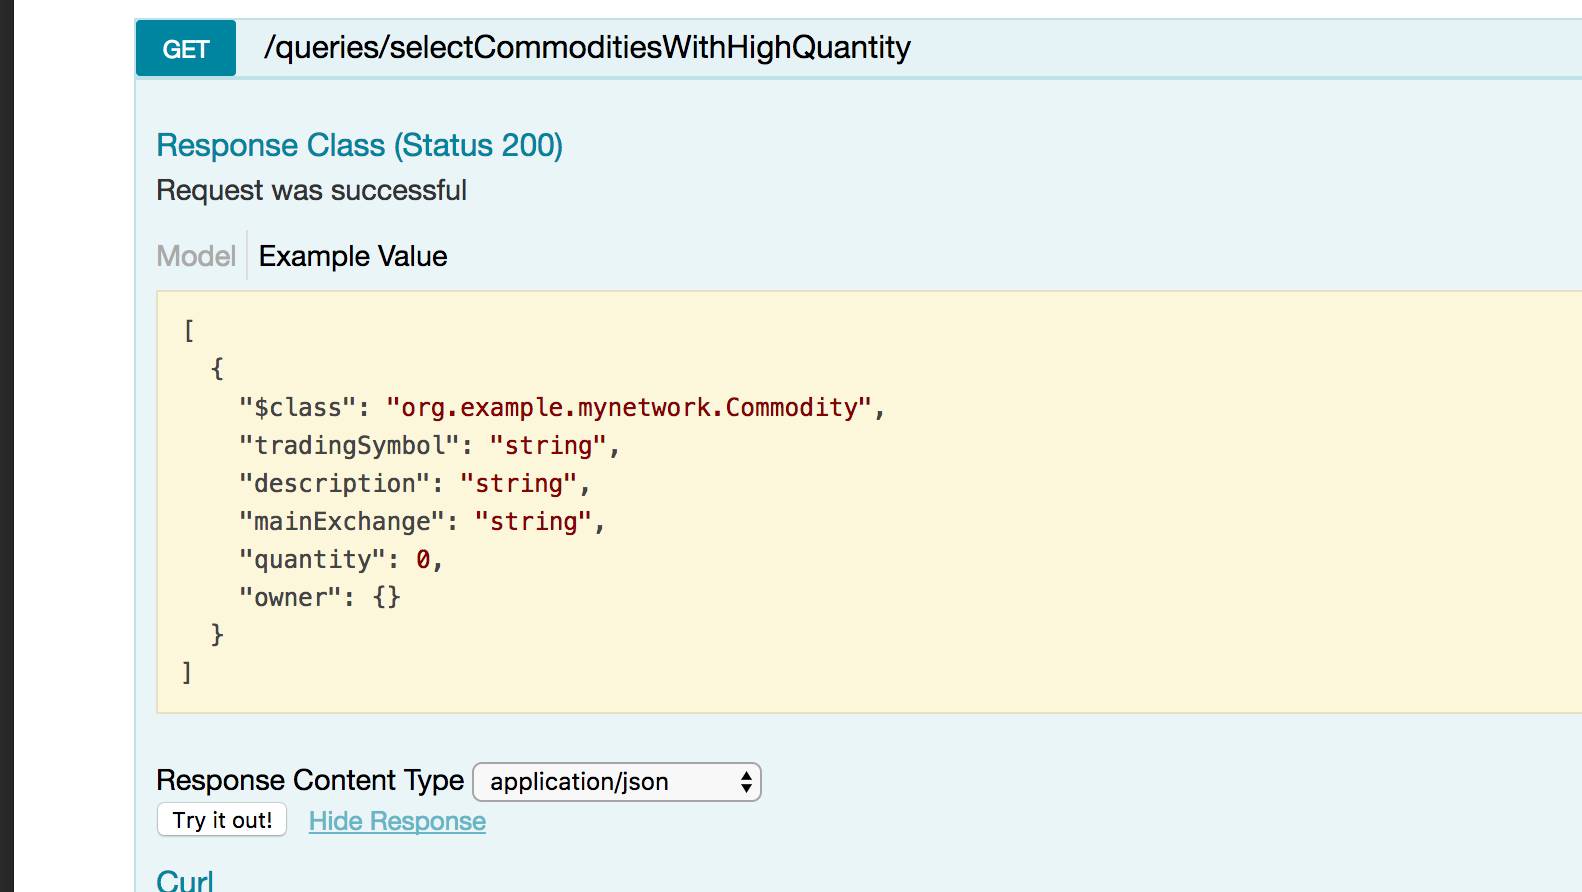Switch to the Model tab
Screen dimensions: 1582x892
tap(196, 256)
